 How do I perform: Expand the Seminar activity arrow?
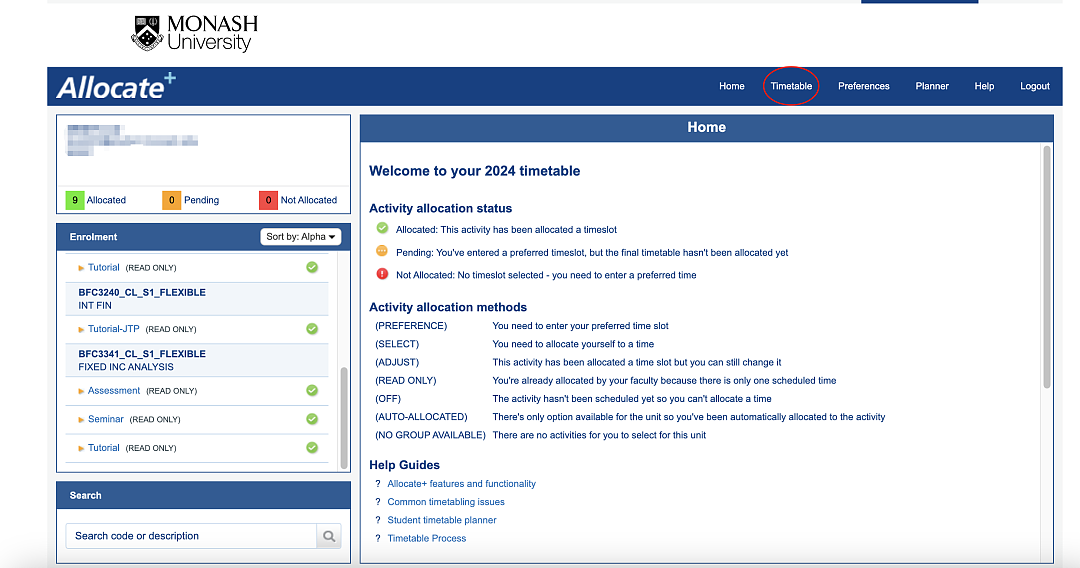click(x=81, y=420)
